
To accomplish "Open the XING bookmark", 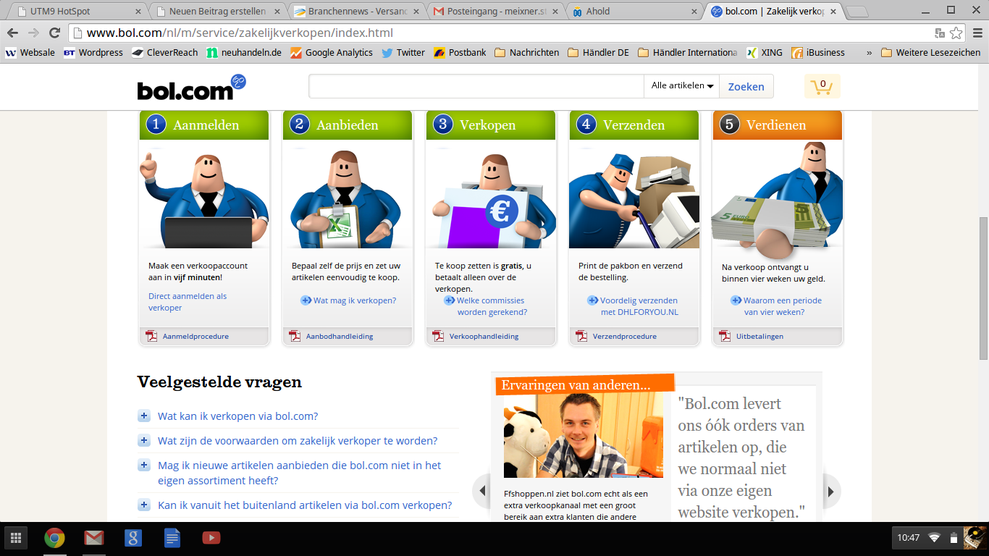I will click(764, 53).
